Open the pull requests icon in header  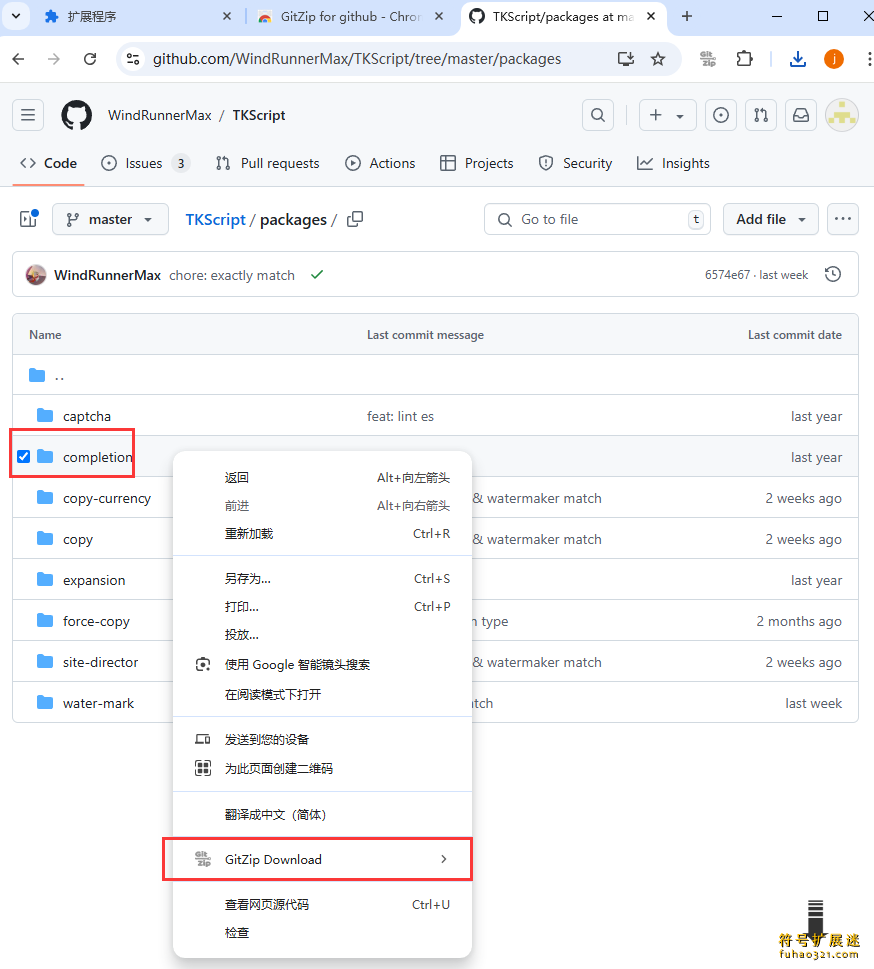point(761,115)
